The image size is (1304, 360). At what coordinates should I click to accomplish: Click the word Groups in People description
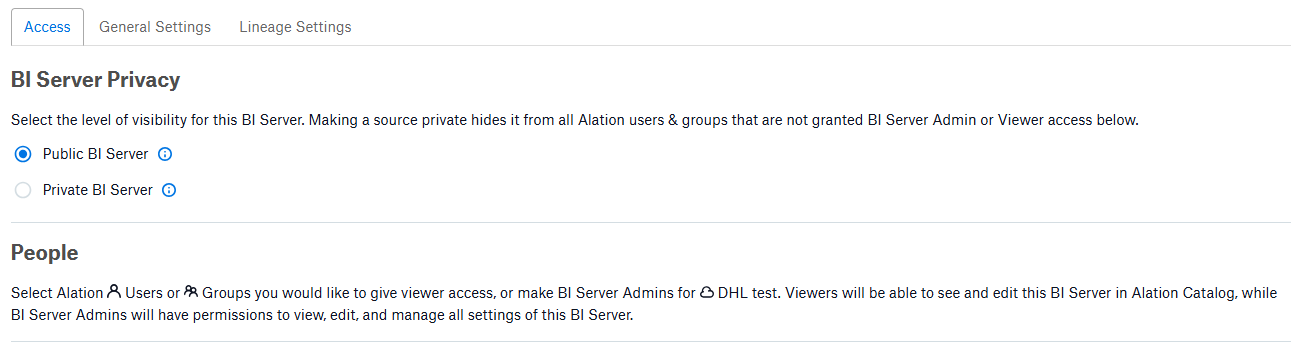[225, 293]
